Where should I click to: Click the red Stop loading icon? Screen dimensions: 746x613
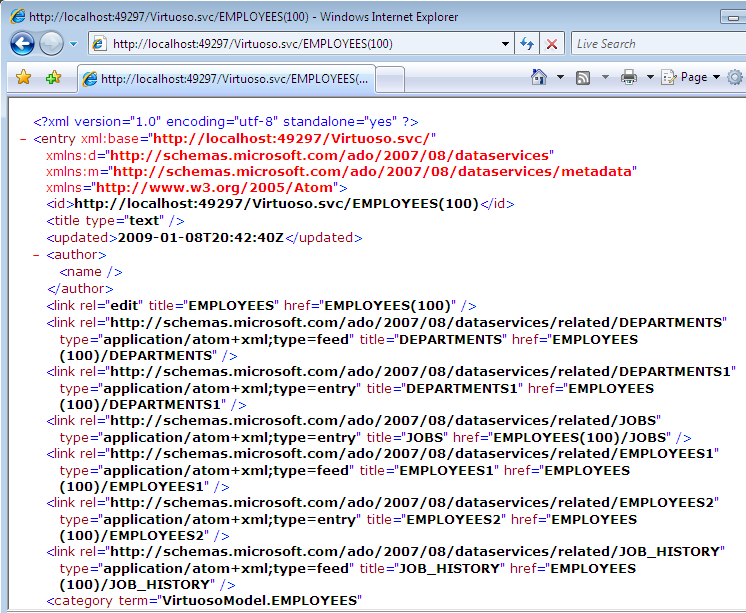pyautogui.click(x=551, y=44)
